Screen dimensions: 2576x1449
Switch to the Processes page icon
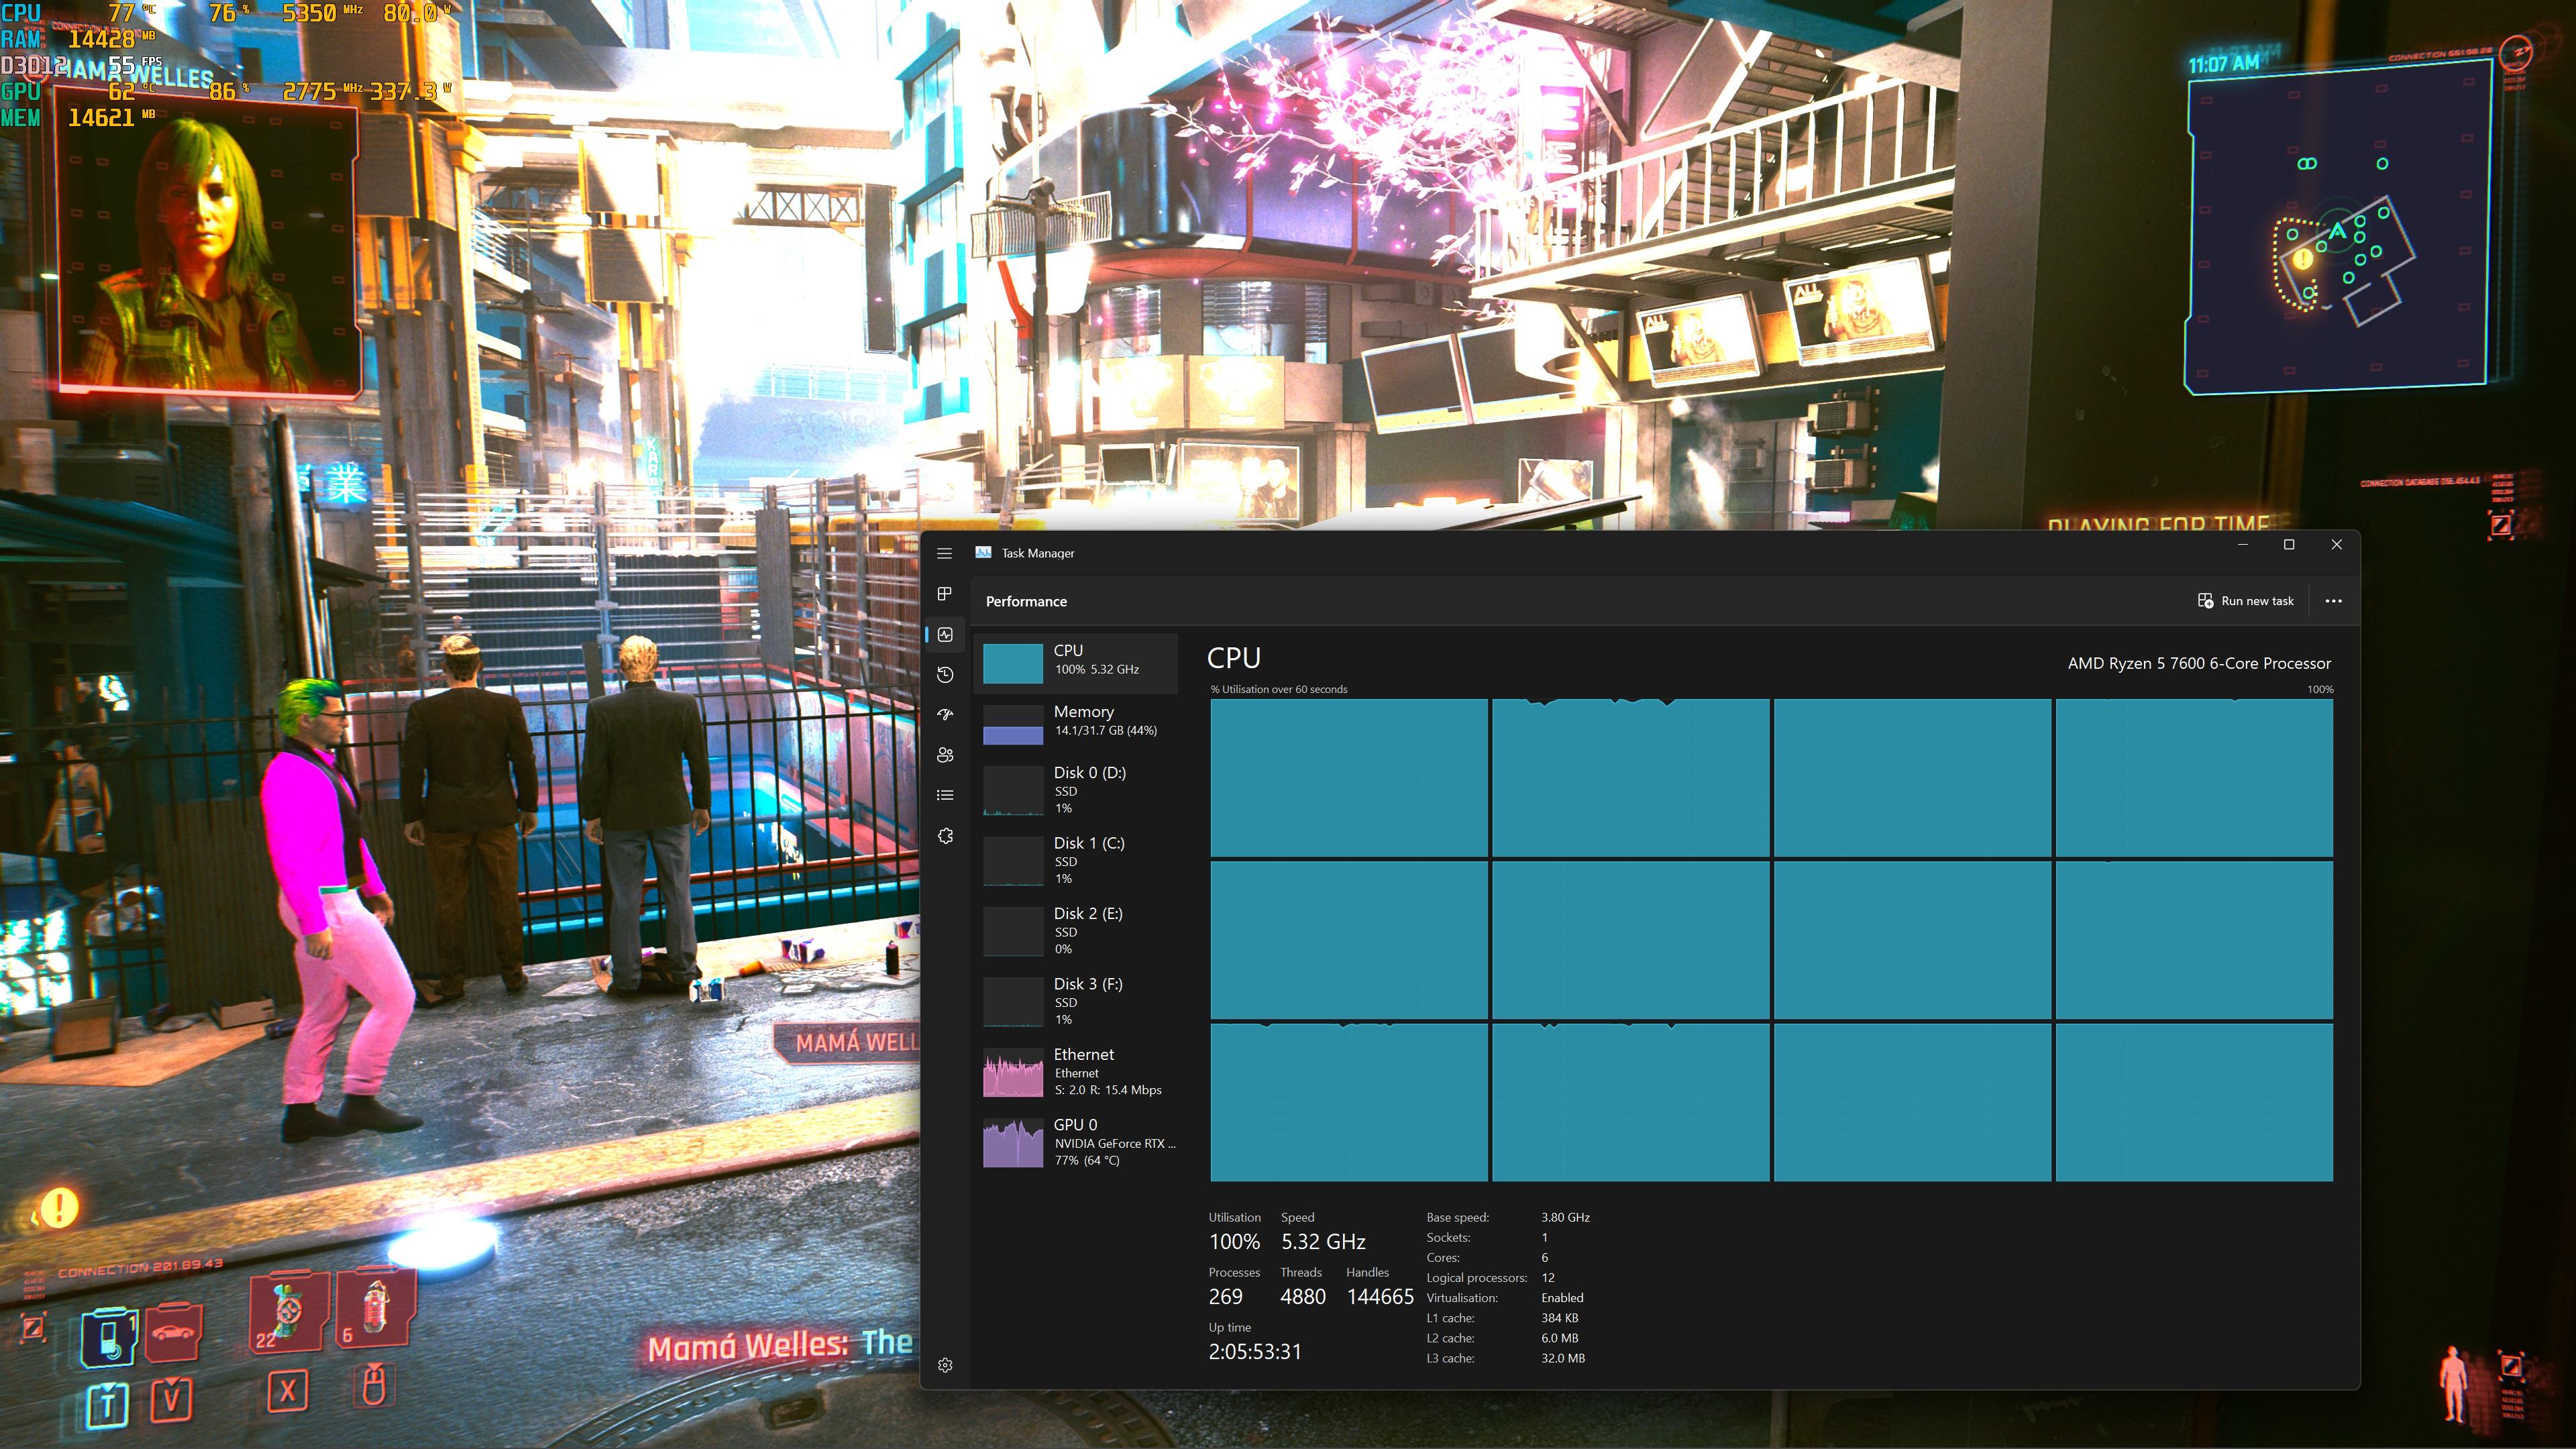(x=944, y=594)
